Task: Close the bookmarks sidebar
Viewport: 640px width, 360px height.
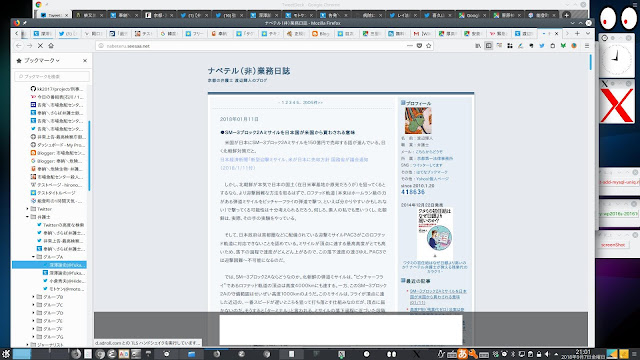Action: [x=85, y=60]
